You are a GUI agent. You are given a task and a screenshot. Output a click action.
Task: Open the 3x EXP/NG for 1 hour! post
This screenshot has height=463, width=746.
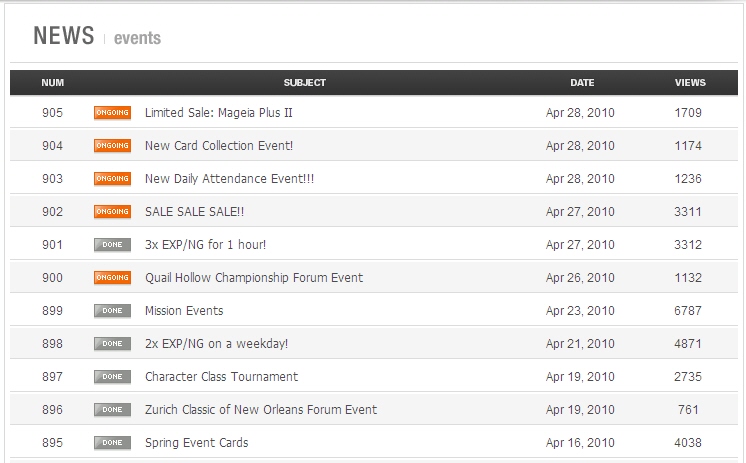(x=206, y=245)
